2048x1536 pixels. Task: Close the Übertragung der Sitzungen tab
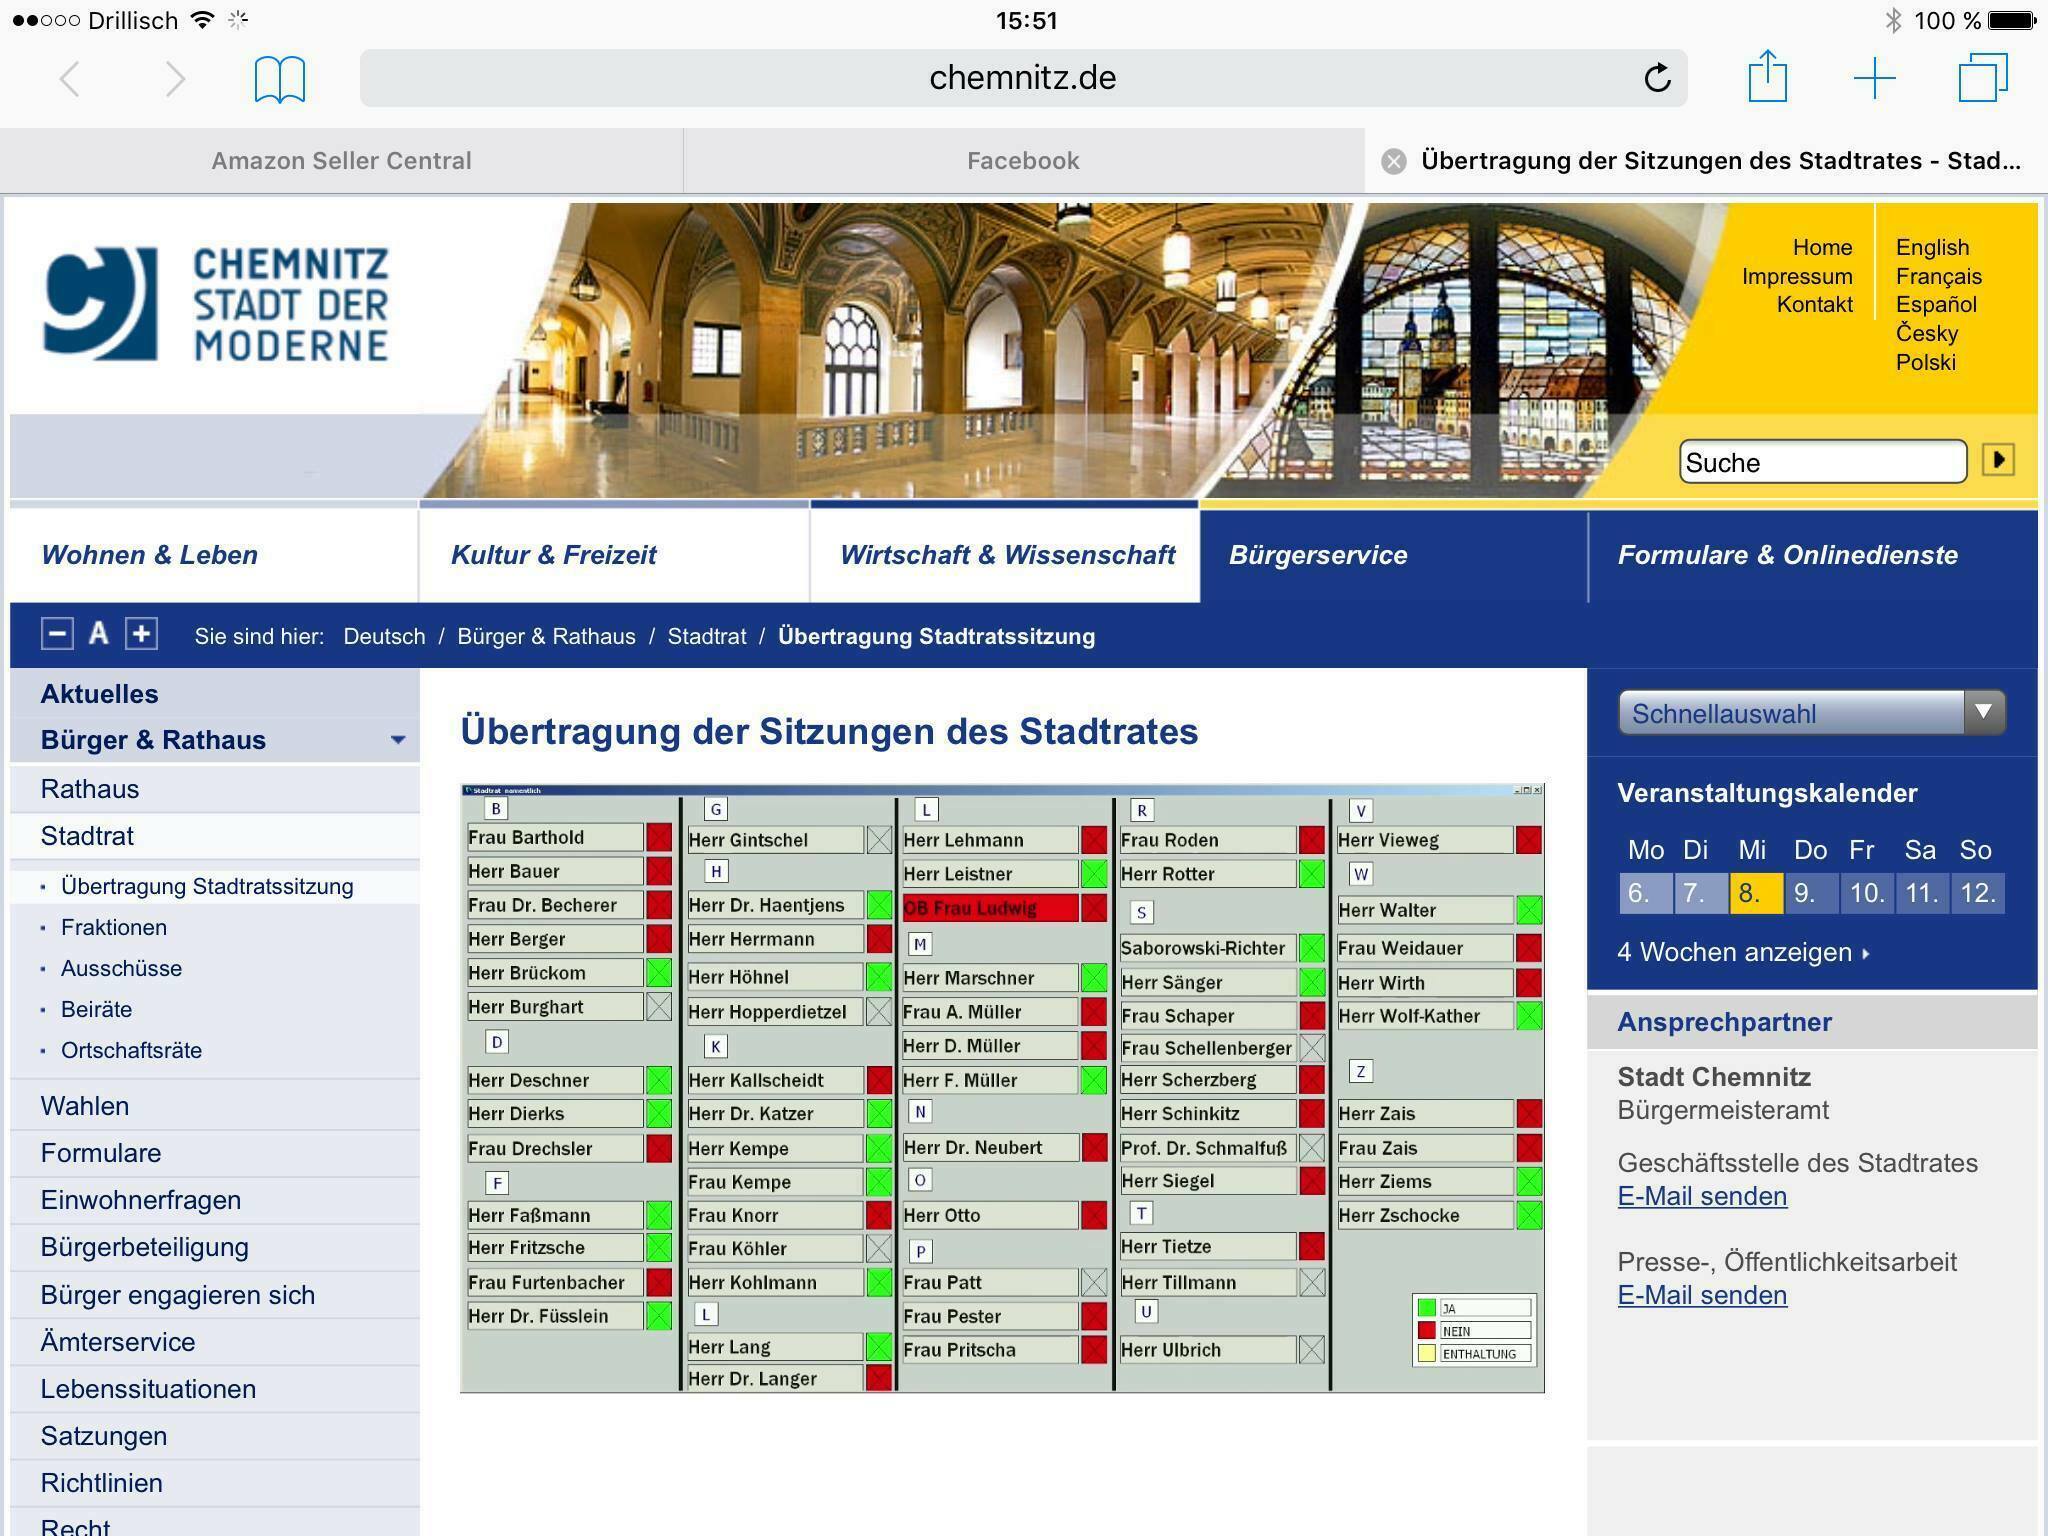[x=1393, y=161]
